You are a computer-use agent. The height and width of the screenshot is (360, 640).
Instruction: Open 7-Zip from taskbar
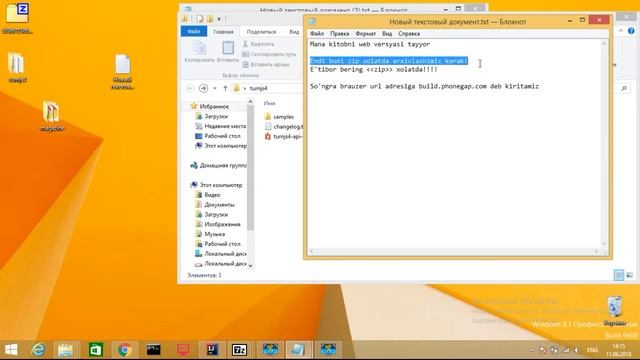[240, 350]
